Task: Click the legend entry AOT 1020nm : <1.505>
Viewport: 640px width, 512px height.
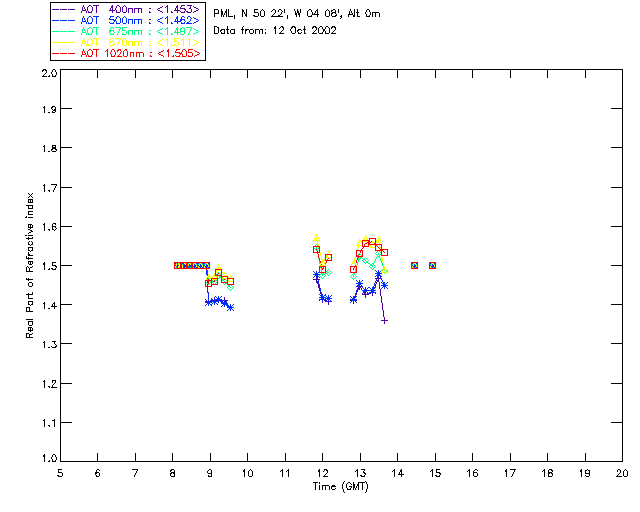Action: (x=127, y=53)
